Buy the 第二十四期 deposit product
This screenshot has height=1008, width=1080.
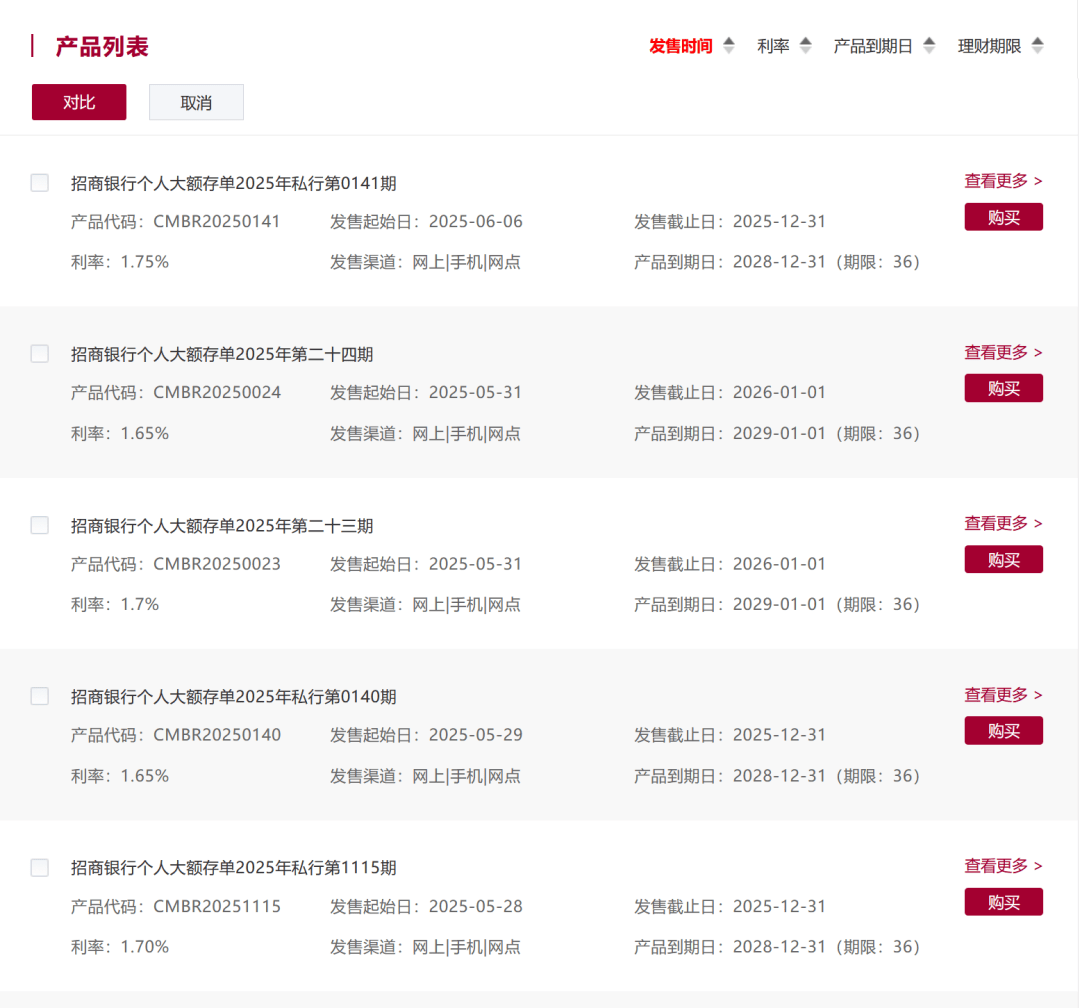click(x=1004, y=388)
